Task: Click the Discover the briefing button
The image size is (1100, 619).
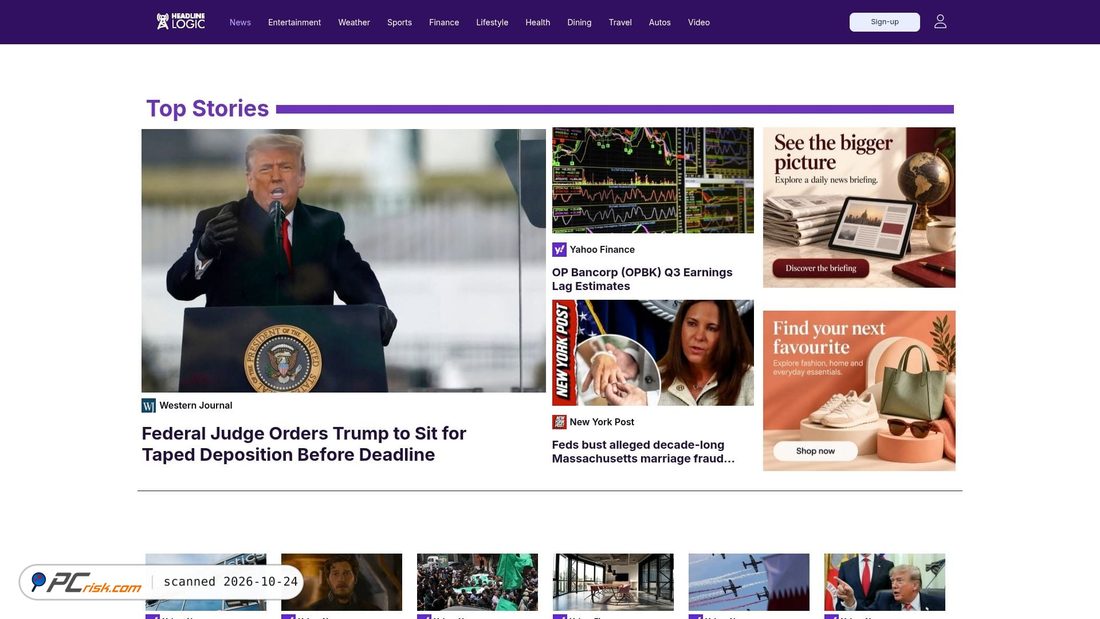Action: pos(821,268)
